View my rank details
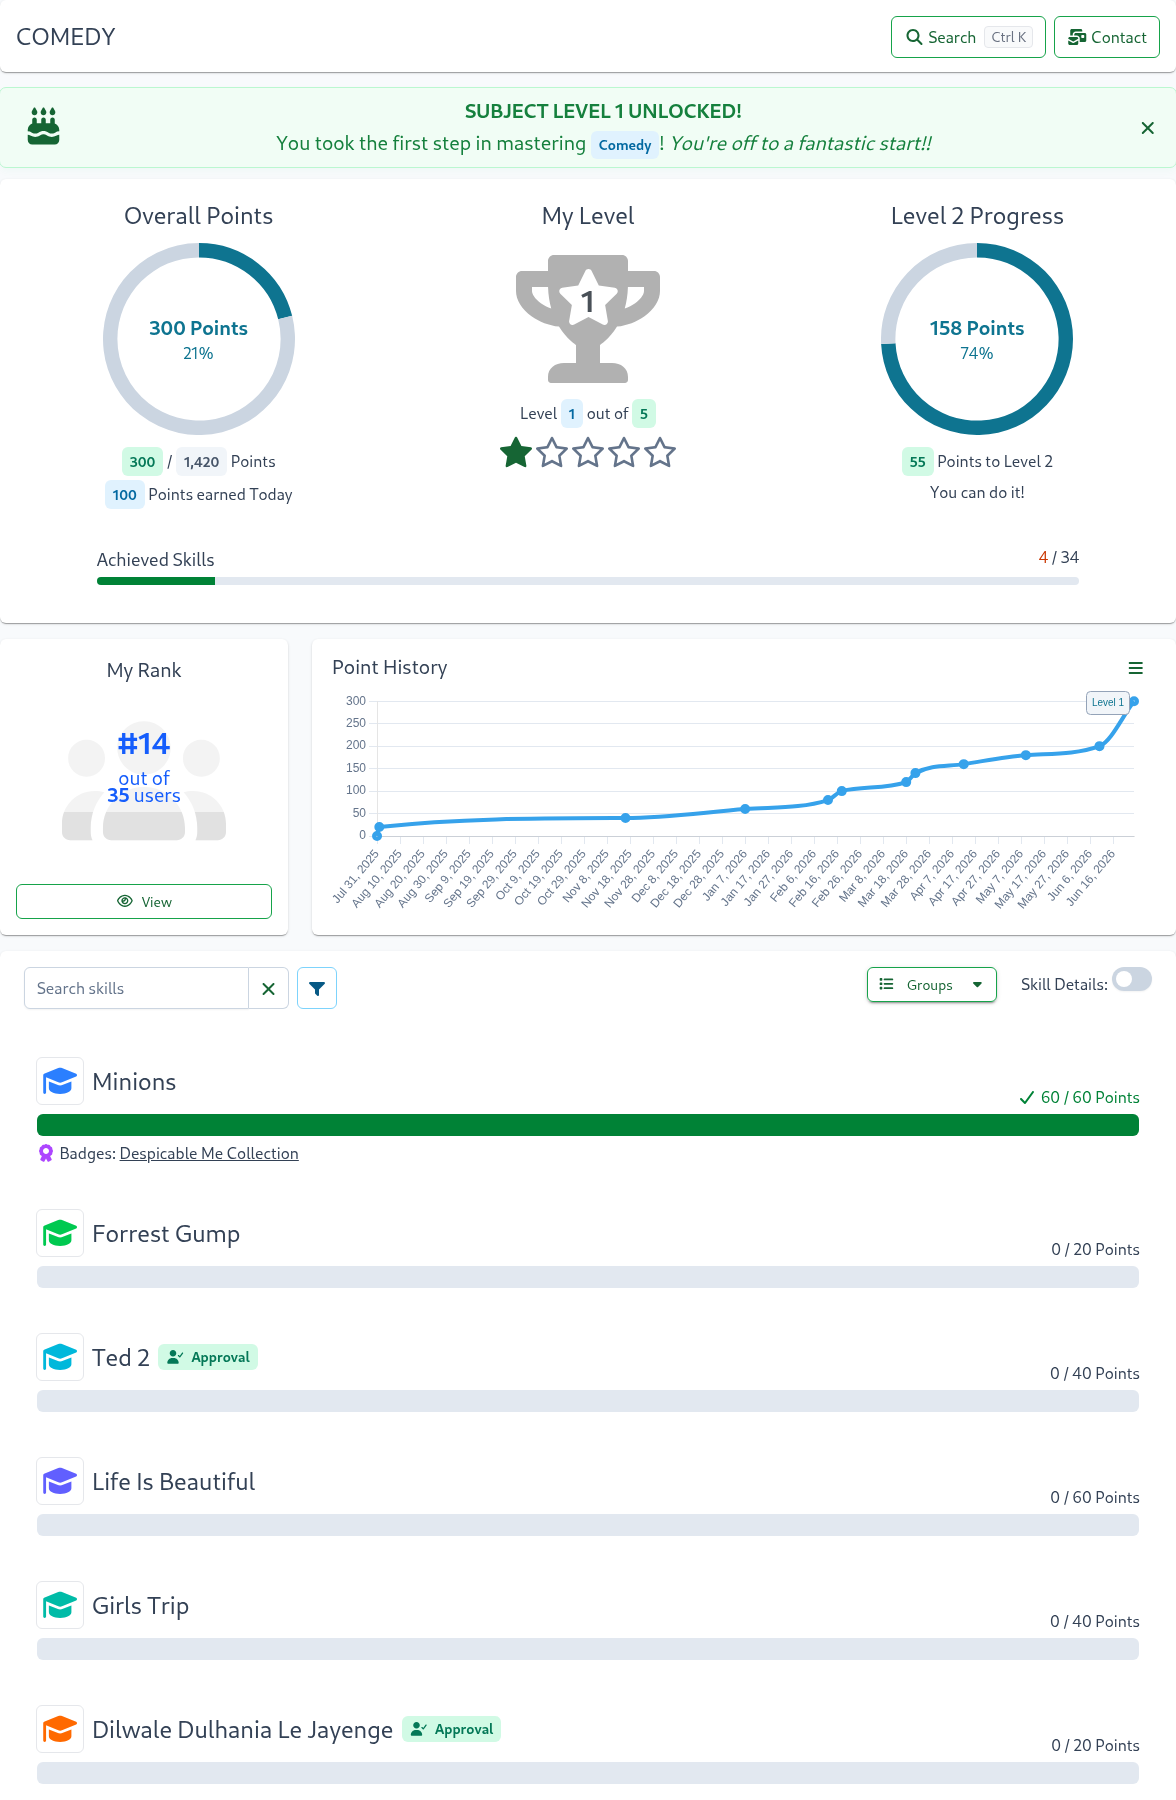The height and width of the screenshot is (1800, 1176). click(x=144, y=901)
